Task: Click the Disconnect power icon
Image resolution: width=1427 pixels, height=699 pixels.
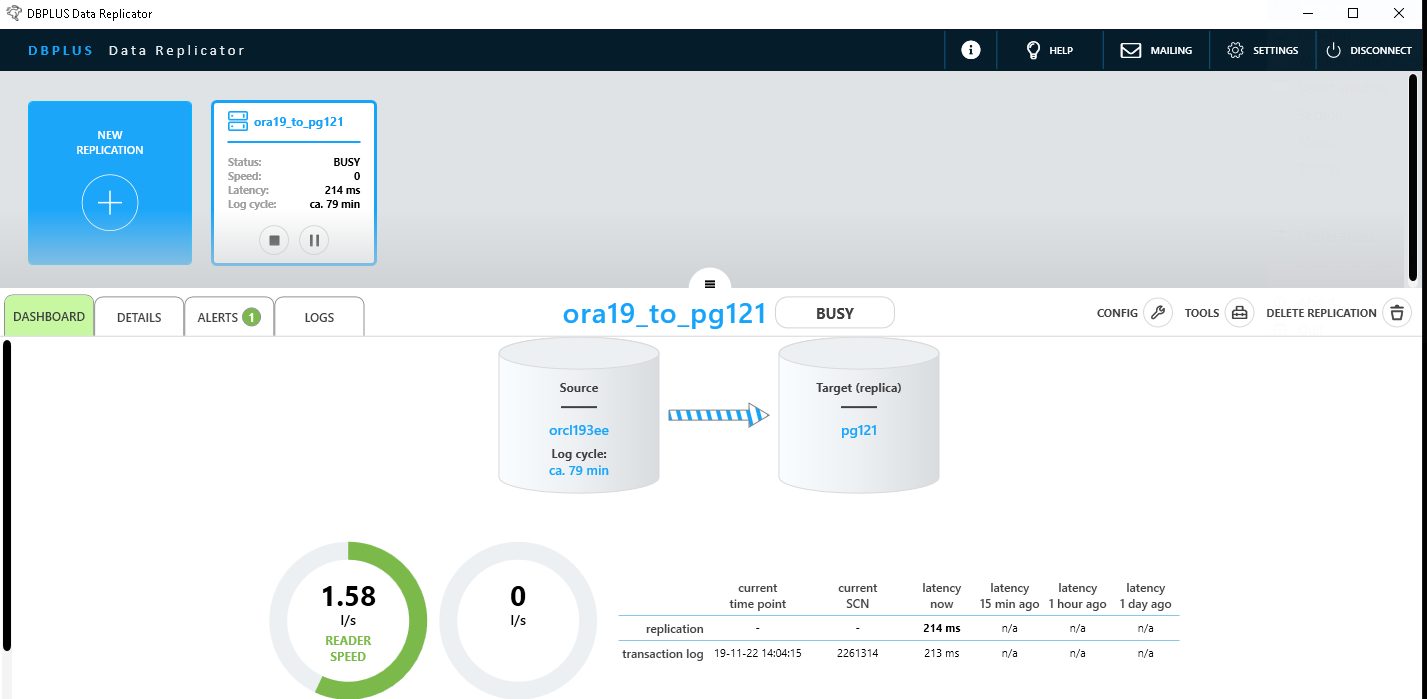Action: 1333,50
